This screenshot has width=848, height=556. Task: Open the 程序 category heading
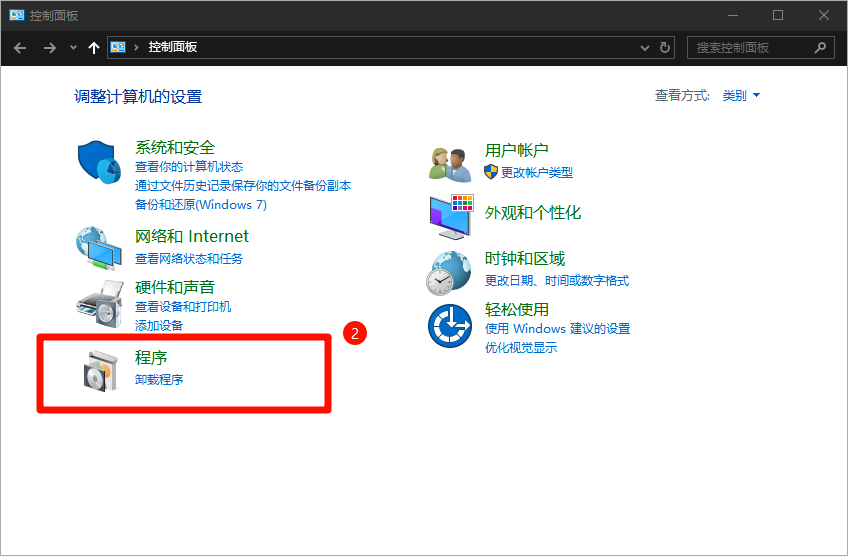tap(151, 358)
